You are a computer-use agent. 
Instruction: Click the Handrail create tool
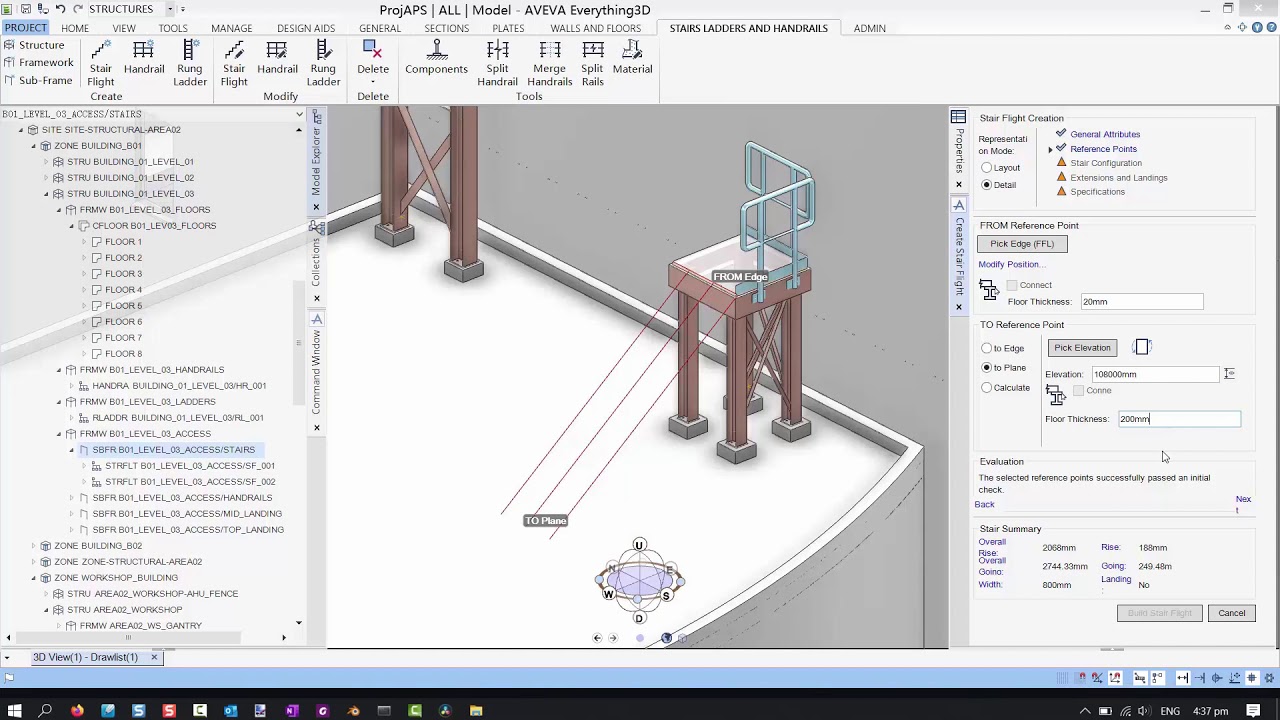144,58
